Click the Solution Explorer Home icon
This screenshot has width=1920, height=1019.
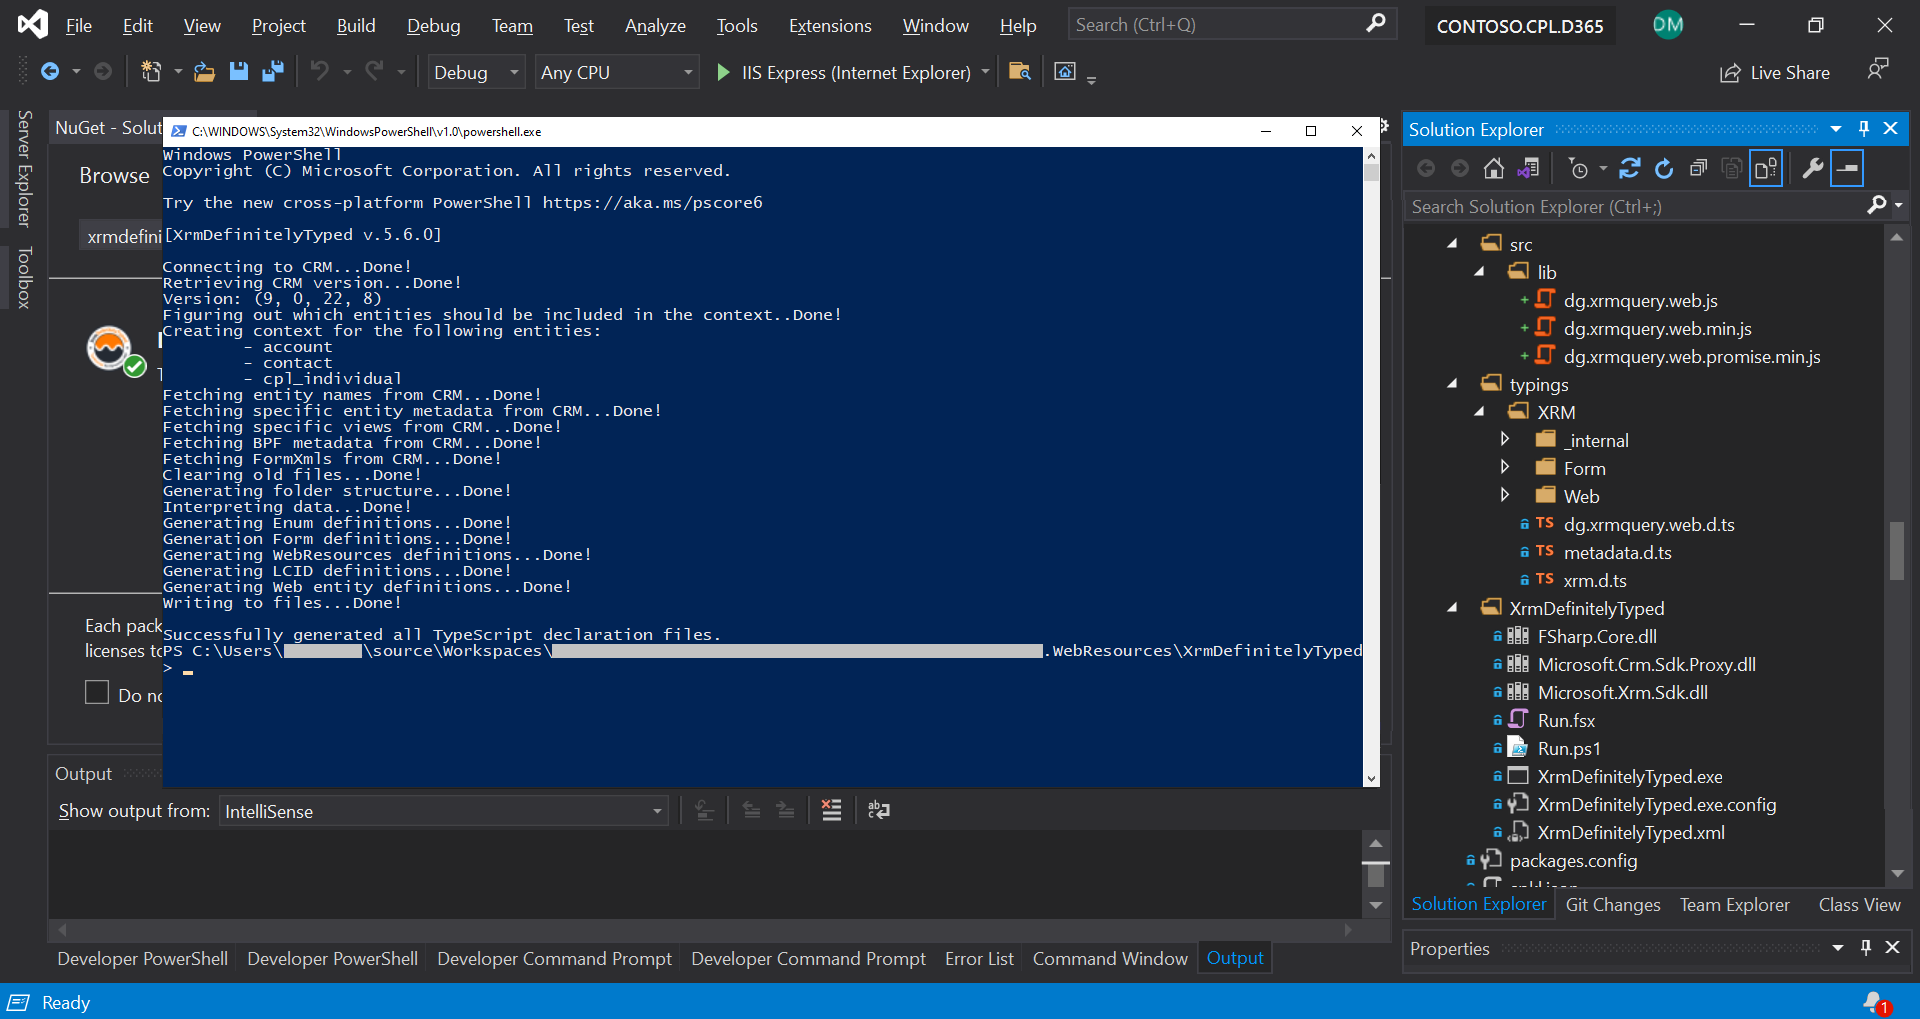(x=1493, y=169)
